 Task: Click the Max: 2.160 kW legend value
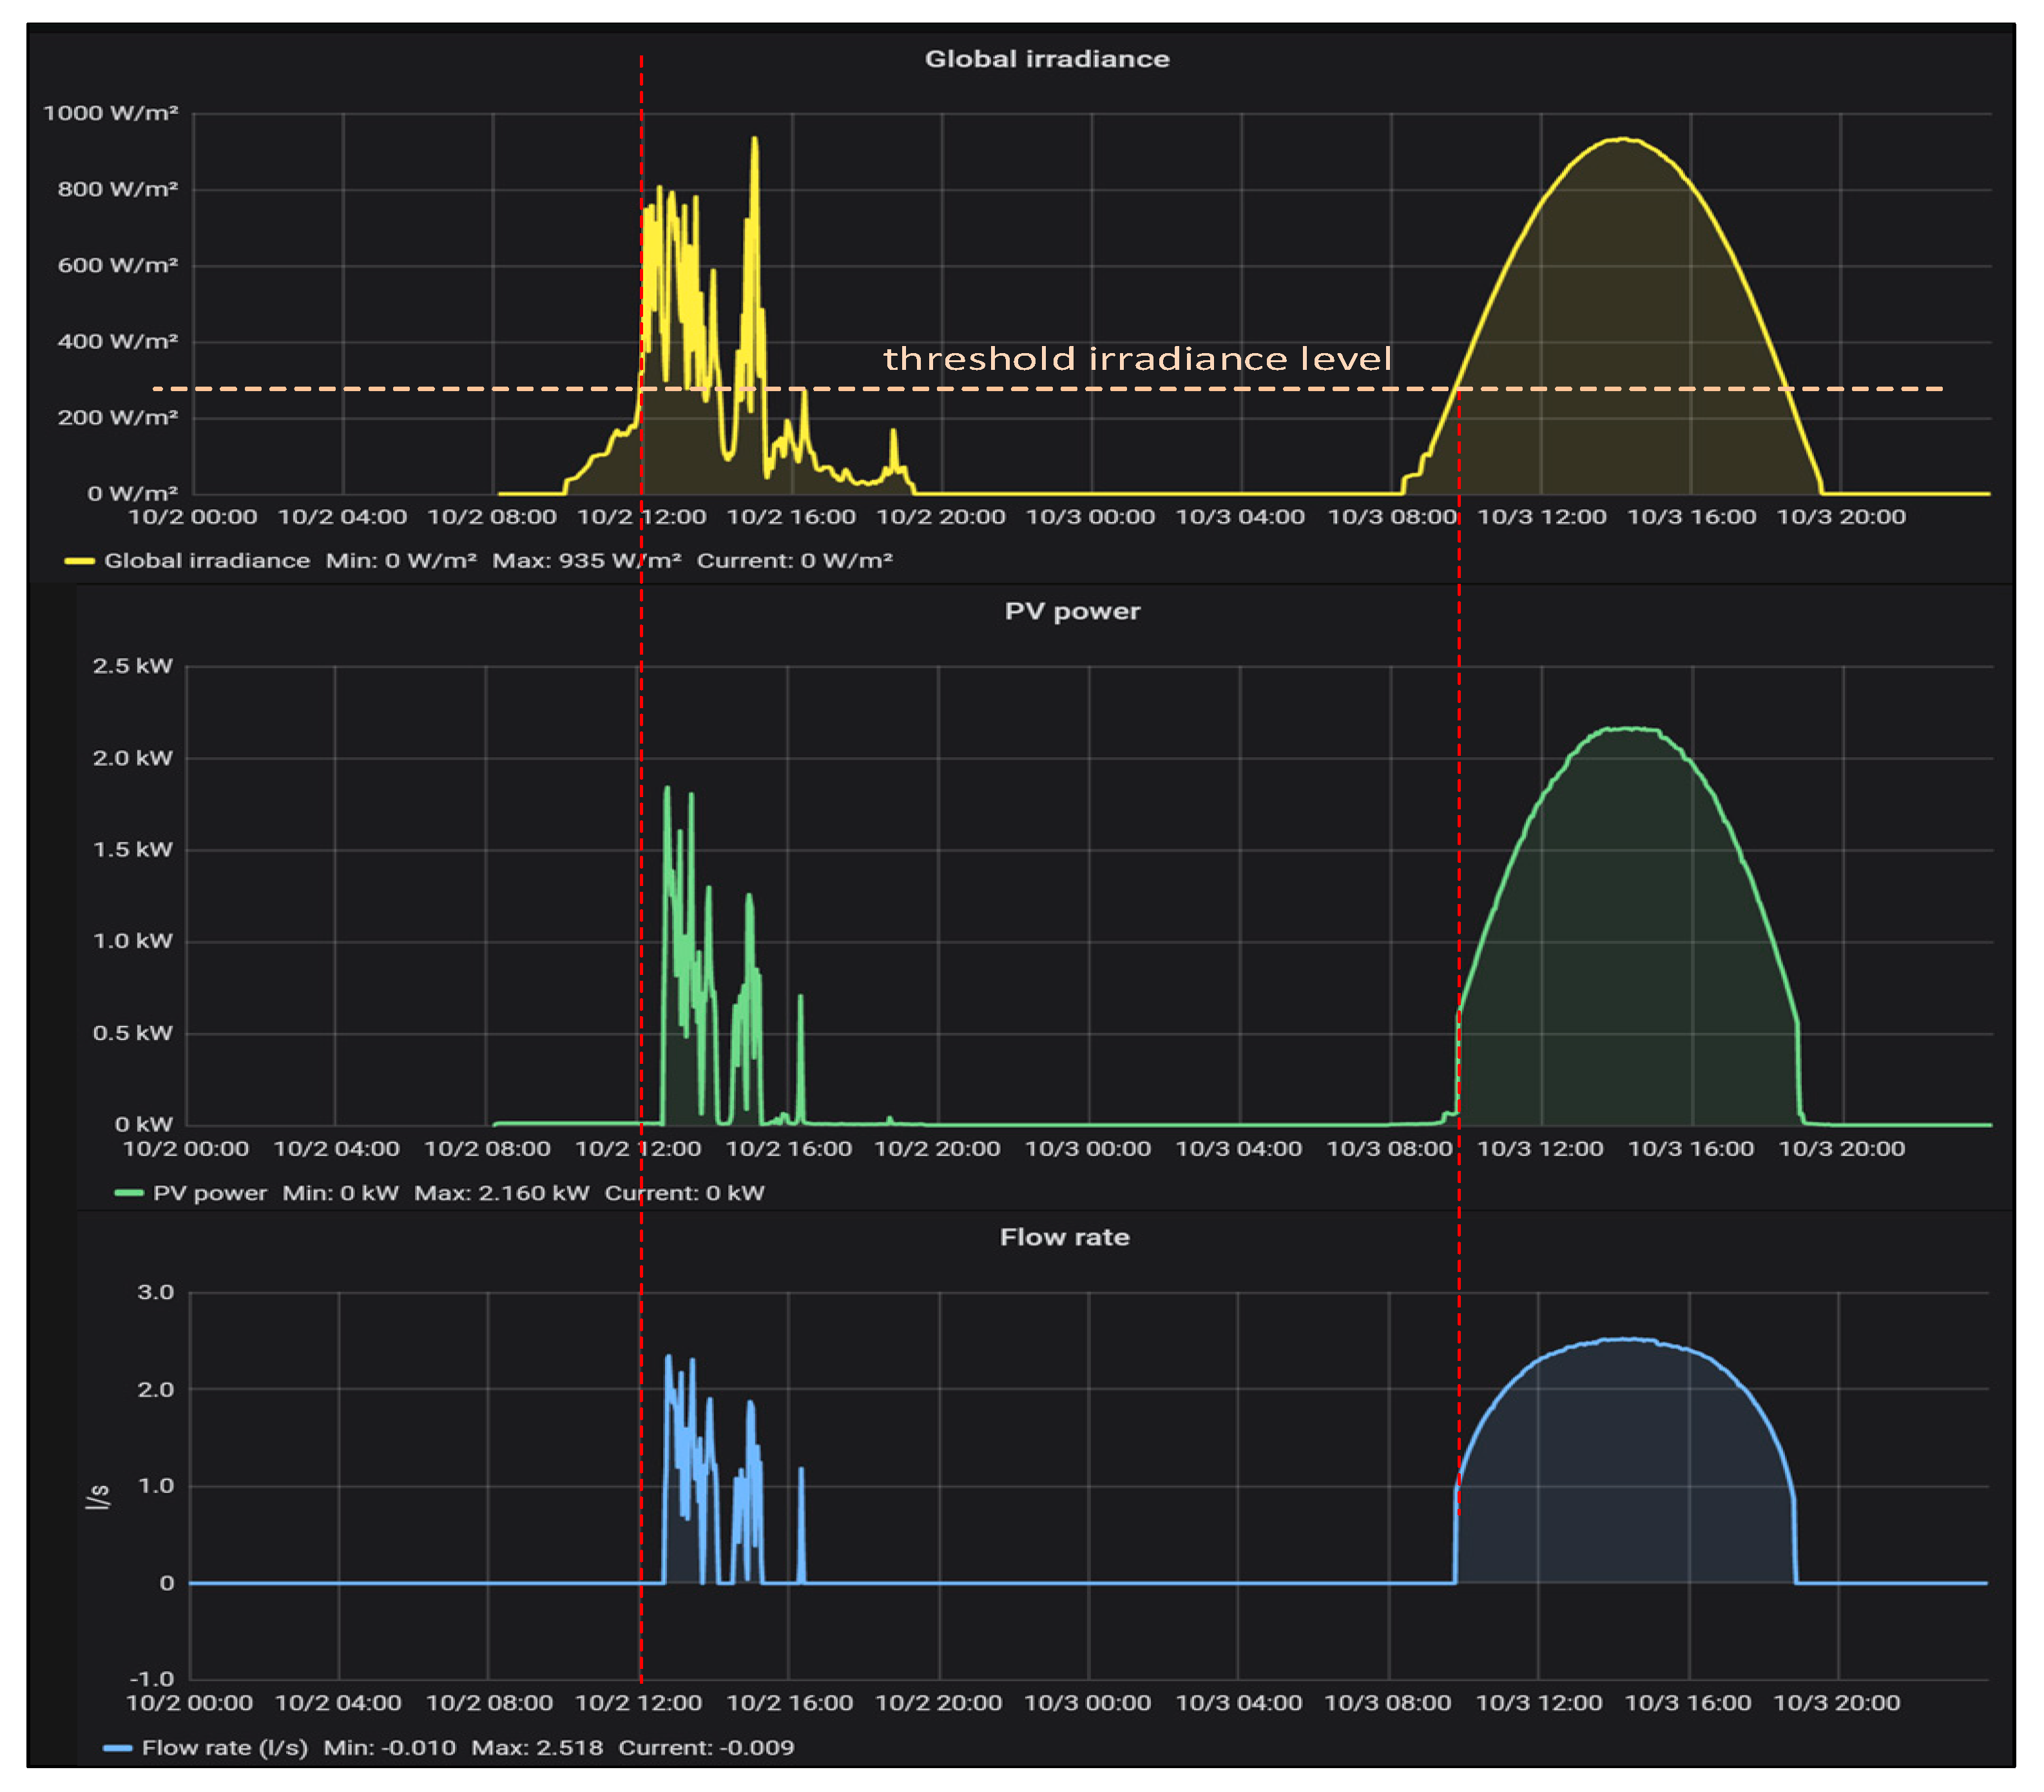click(501, 1193)
